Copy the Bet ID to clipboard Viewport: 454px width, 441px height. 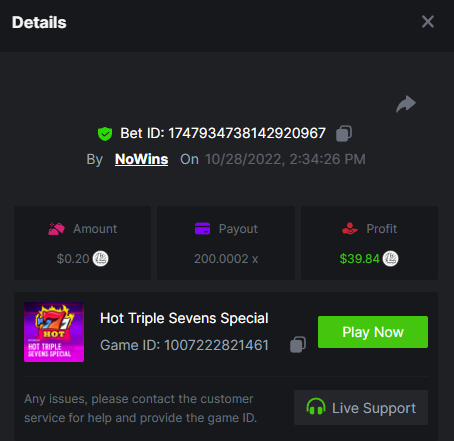tap(344, 133)
